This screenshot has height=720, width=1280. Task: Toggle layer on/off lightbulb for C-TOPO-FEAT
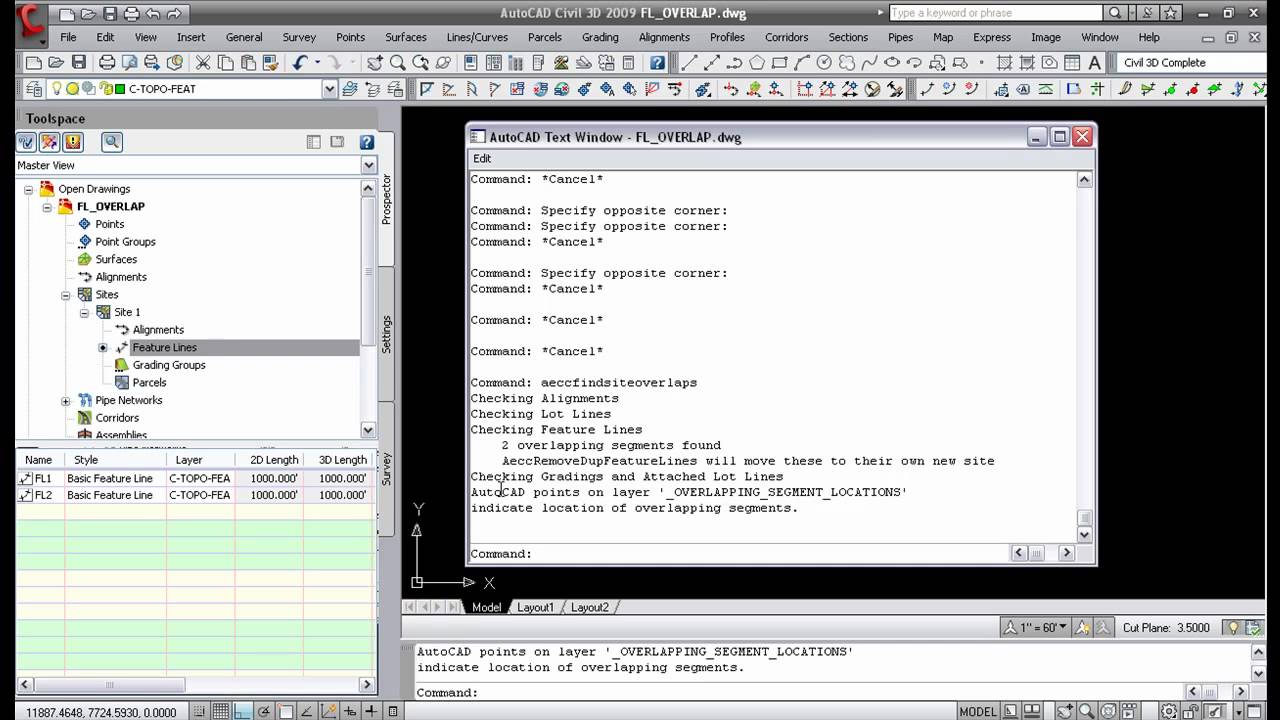[x=57, y=89]
